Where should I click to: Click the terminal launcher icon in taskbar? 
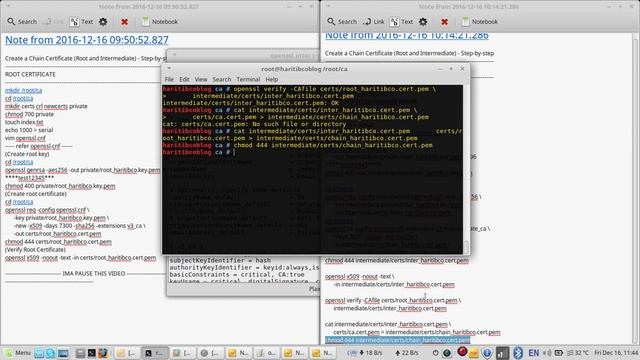pos(91,353)
